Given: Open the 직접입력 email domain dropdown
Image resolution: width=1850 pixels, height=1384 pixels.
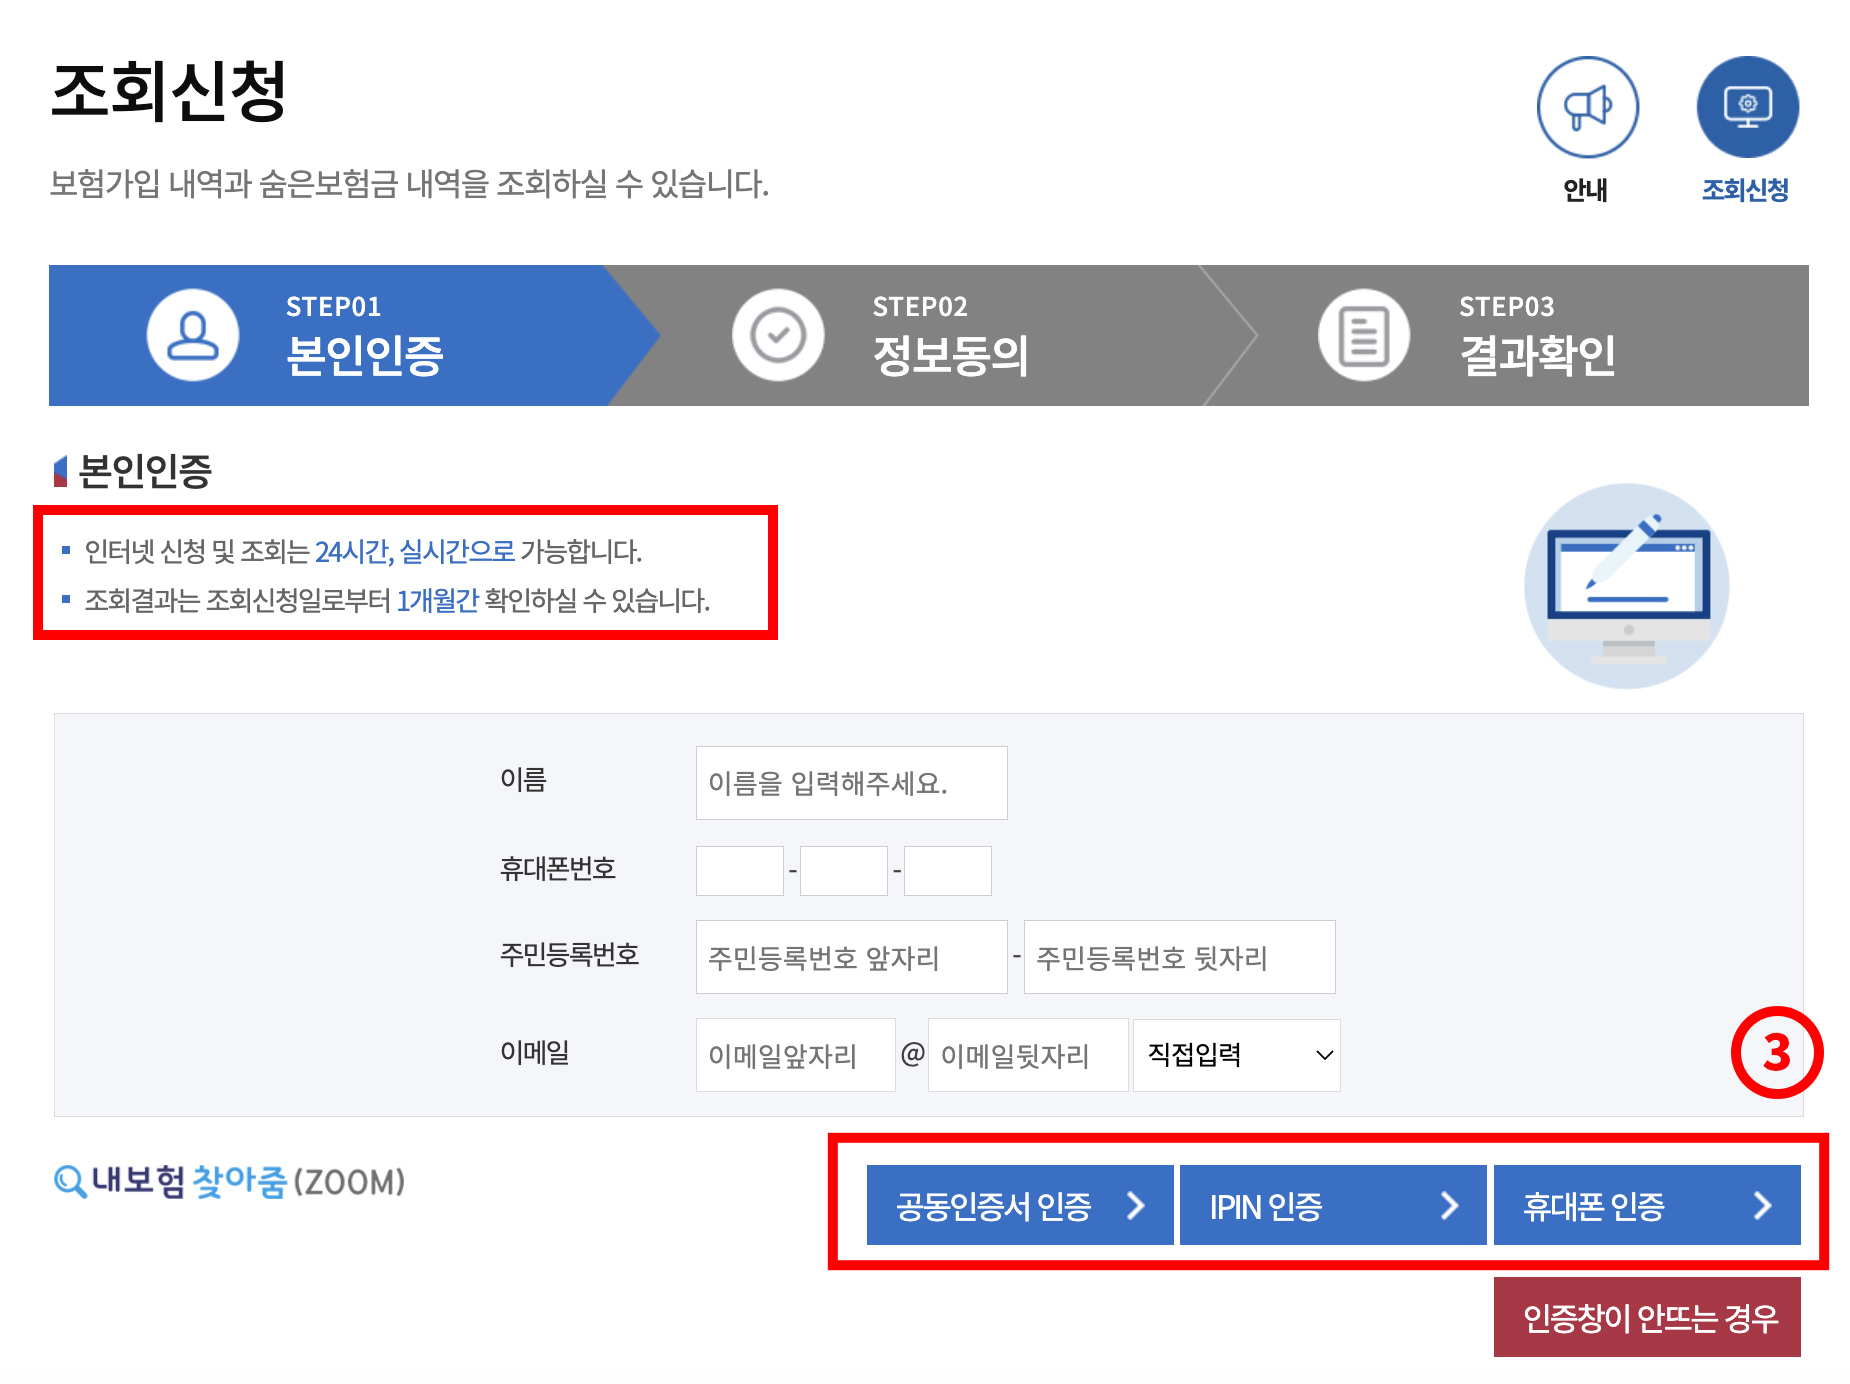Looking at the screenshot, I should coord(1237,1055).
